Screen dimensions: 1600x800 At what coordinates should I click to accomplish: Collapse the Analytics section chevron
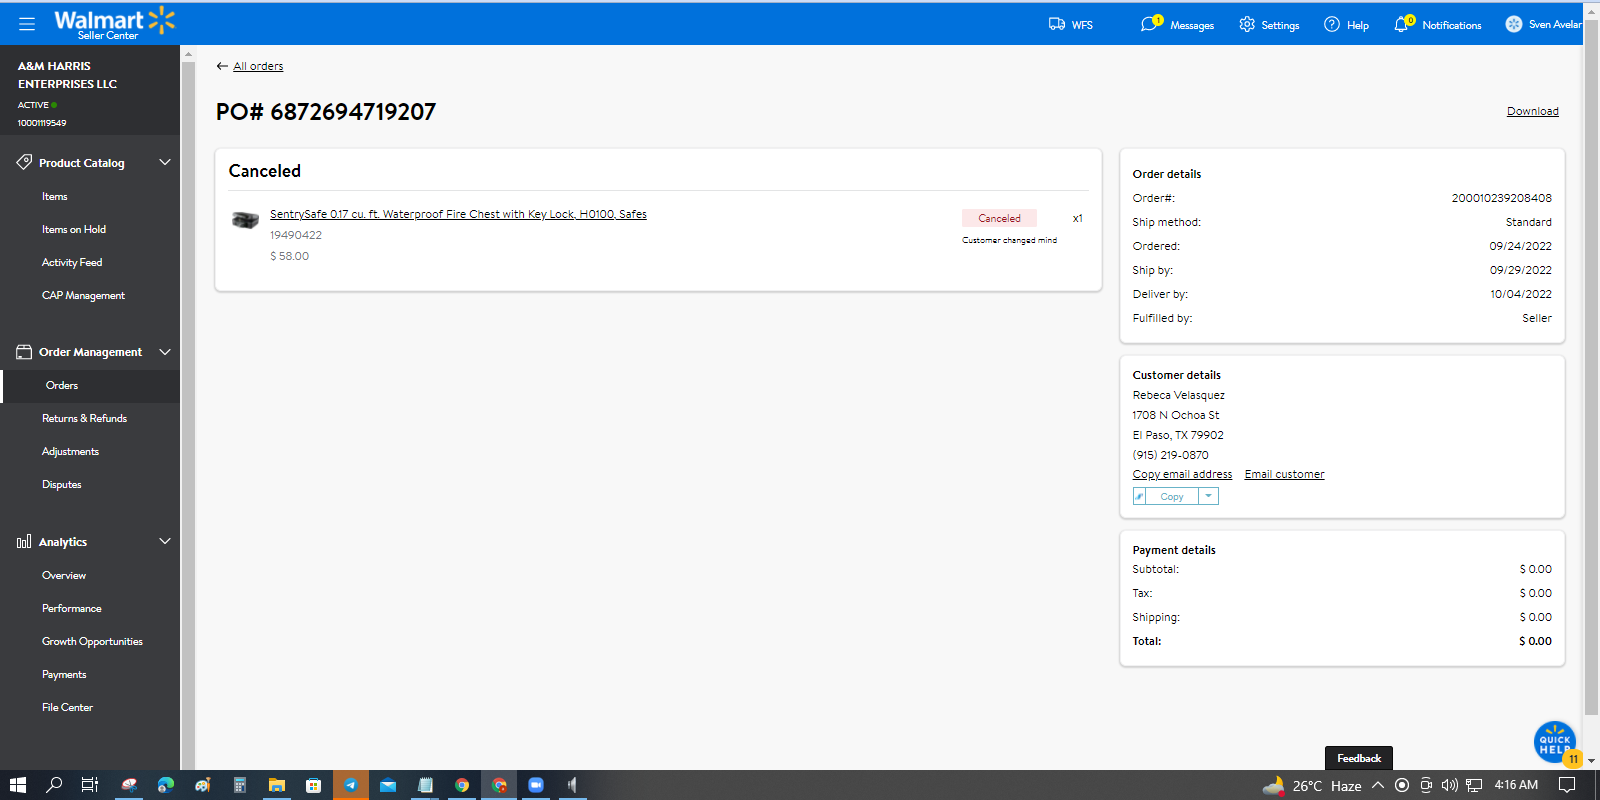165,541
